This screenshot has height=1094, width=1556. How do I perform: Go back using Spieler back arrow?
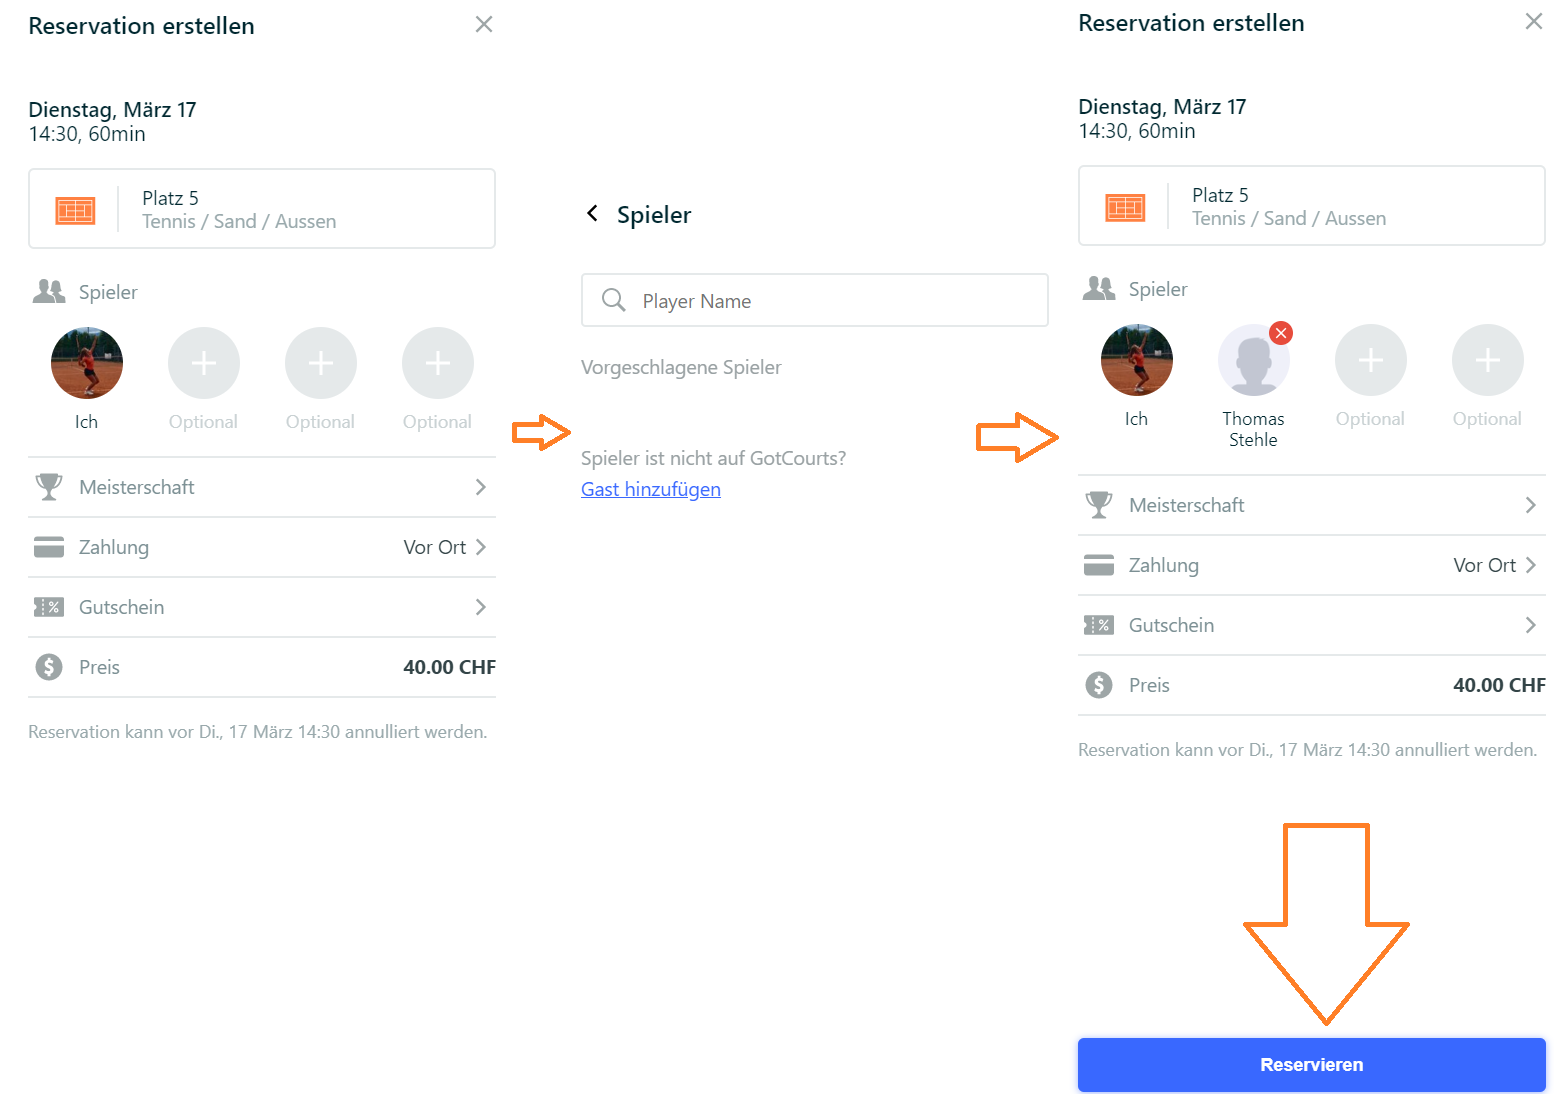tap(593, 214)
